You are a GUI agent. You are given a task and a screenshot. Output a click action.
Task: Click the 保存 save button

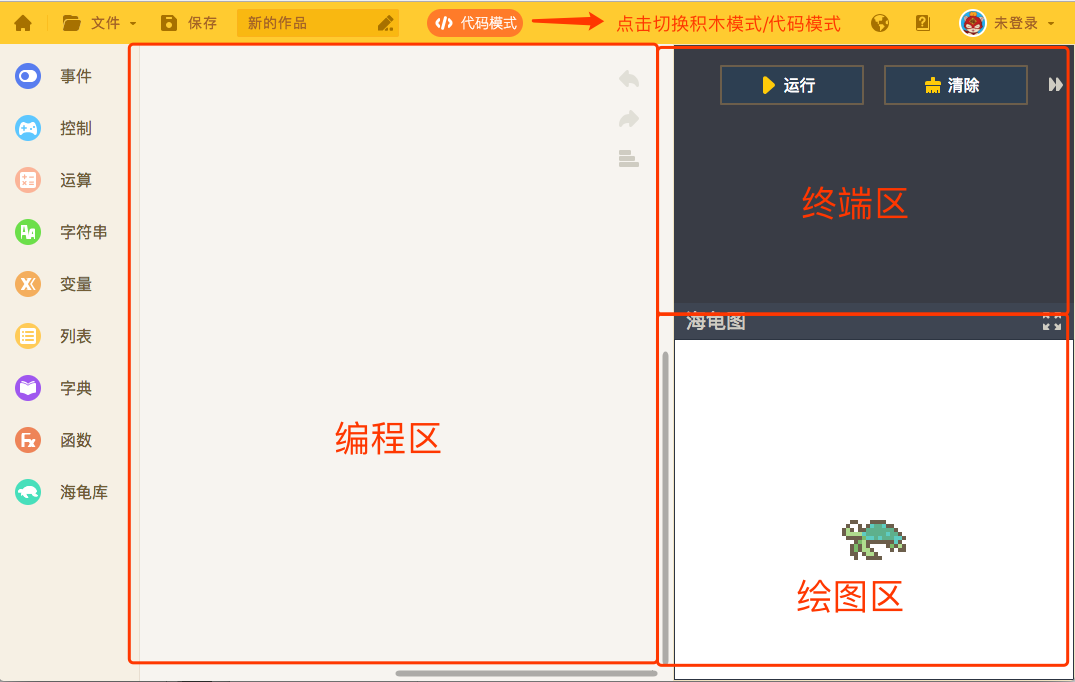pyautogui.click(x=189, y=23)
